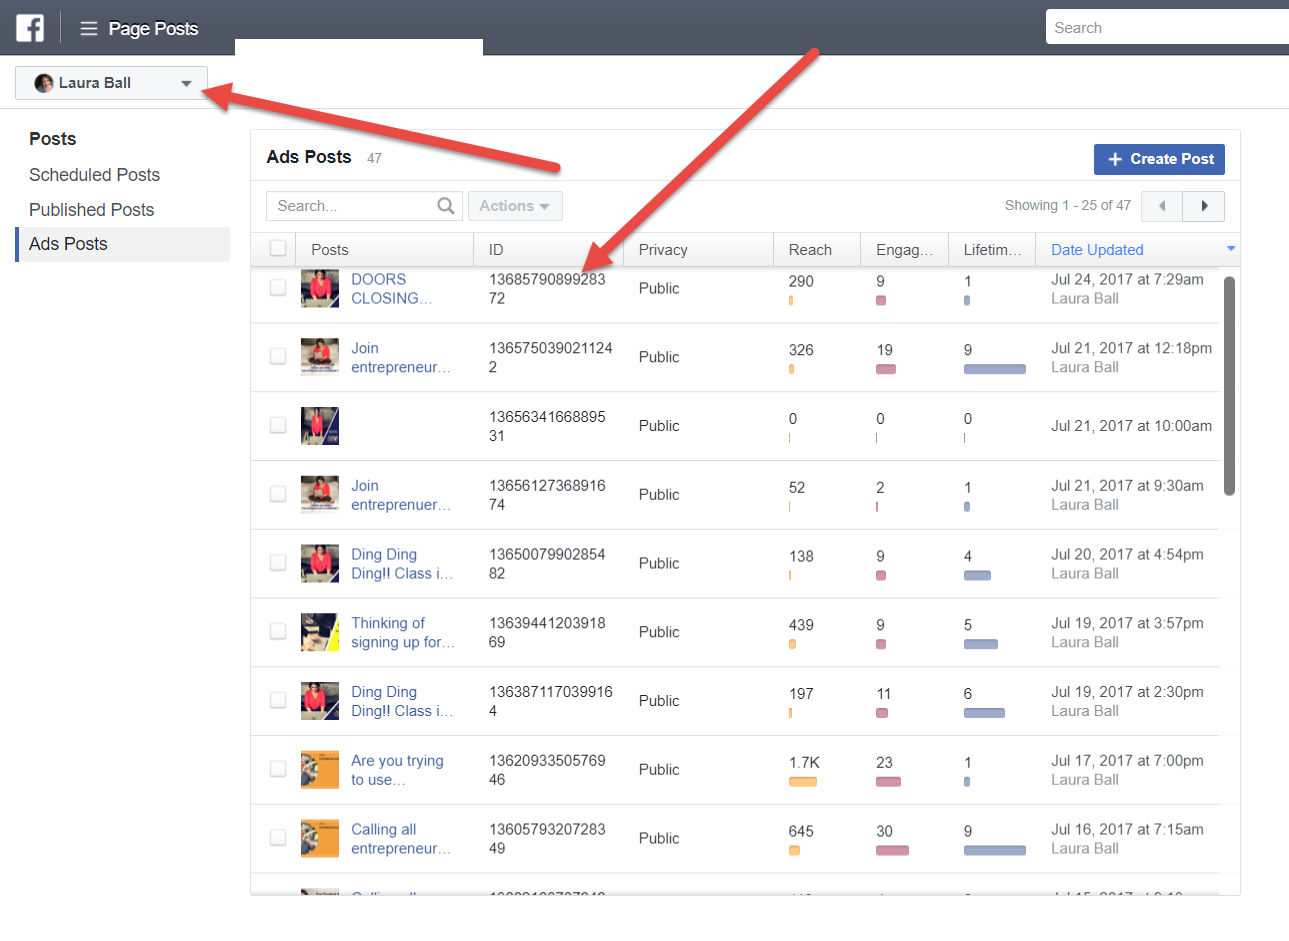Image resolution: width=1289 pixels, height=941 pixels.
Task: Check the box for the Jul 20 Ding Ding post
Action: [x=278, y=563]
